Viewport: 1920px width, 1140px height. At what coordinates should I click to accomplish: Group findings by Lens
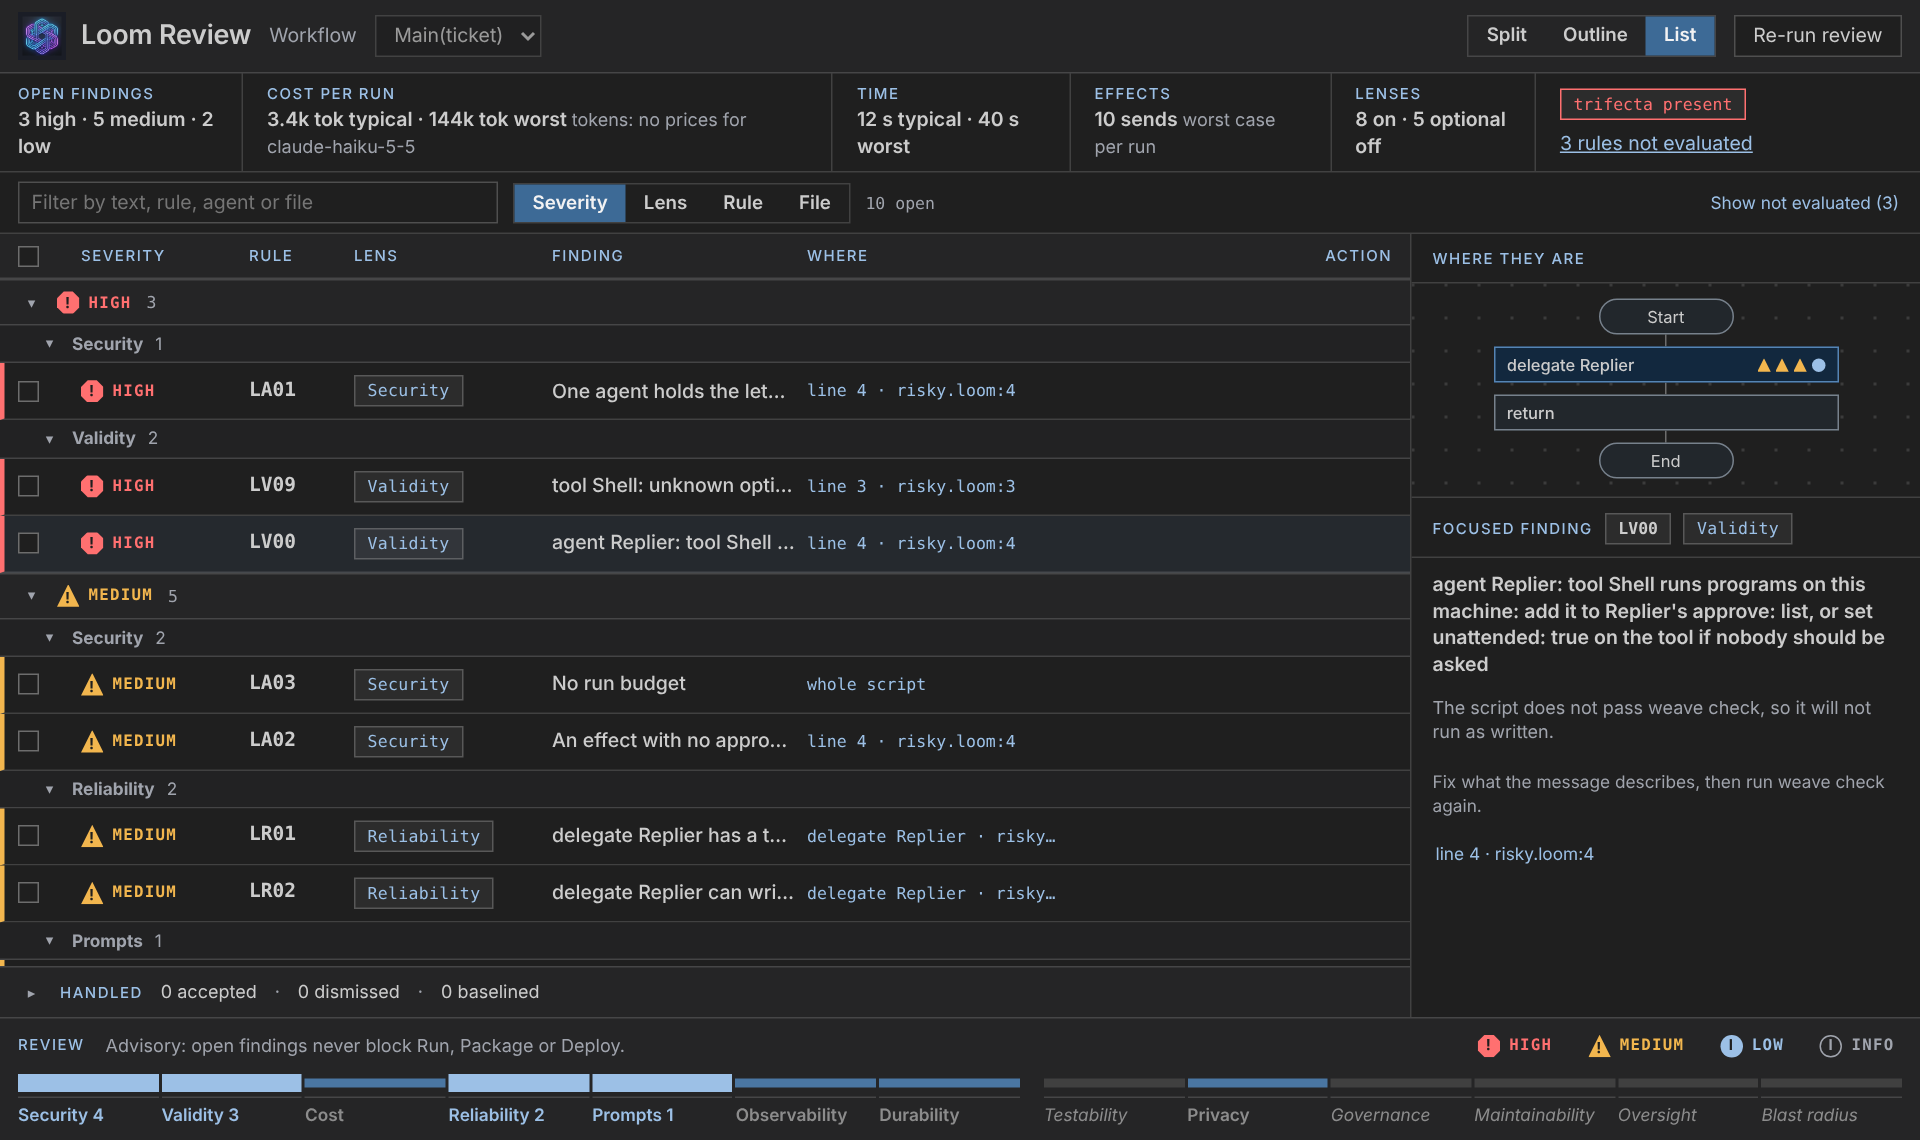click(x=665, y=203)
